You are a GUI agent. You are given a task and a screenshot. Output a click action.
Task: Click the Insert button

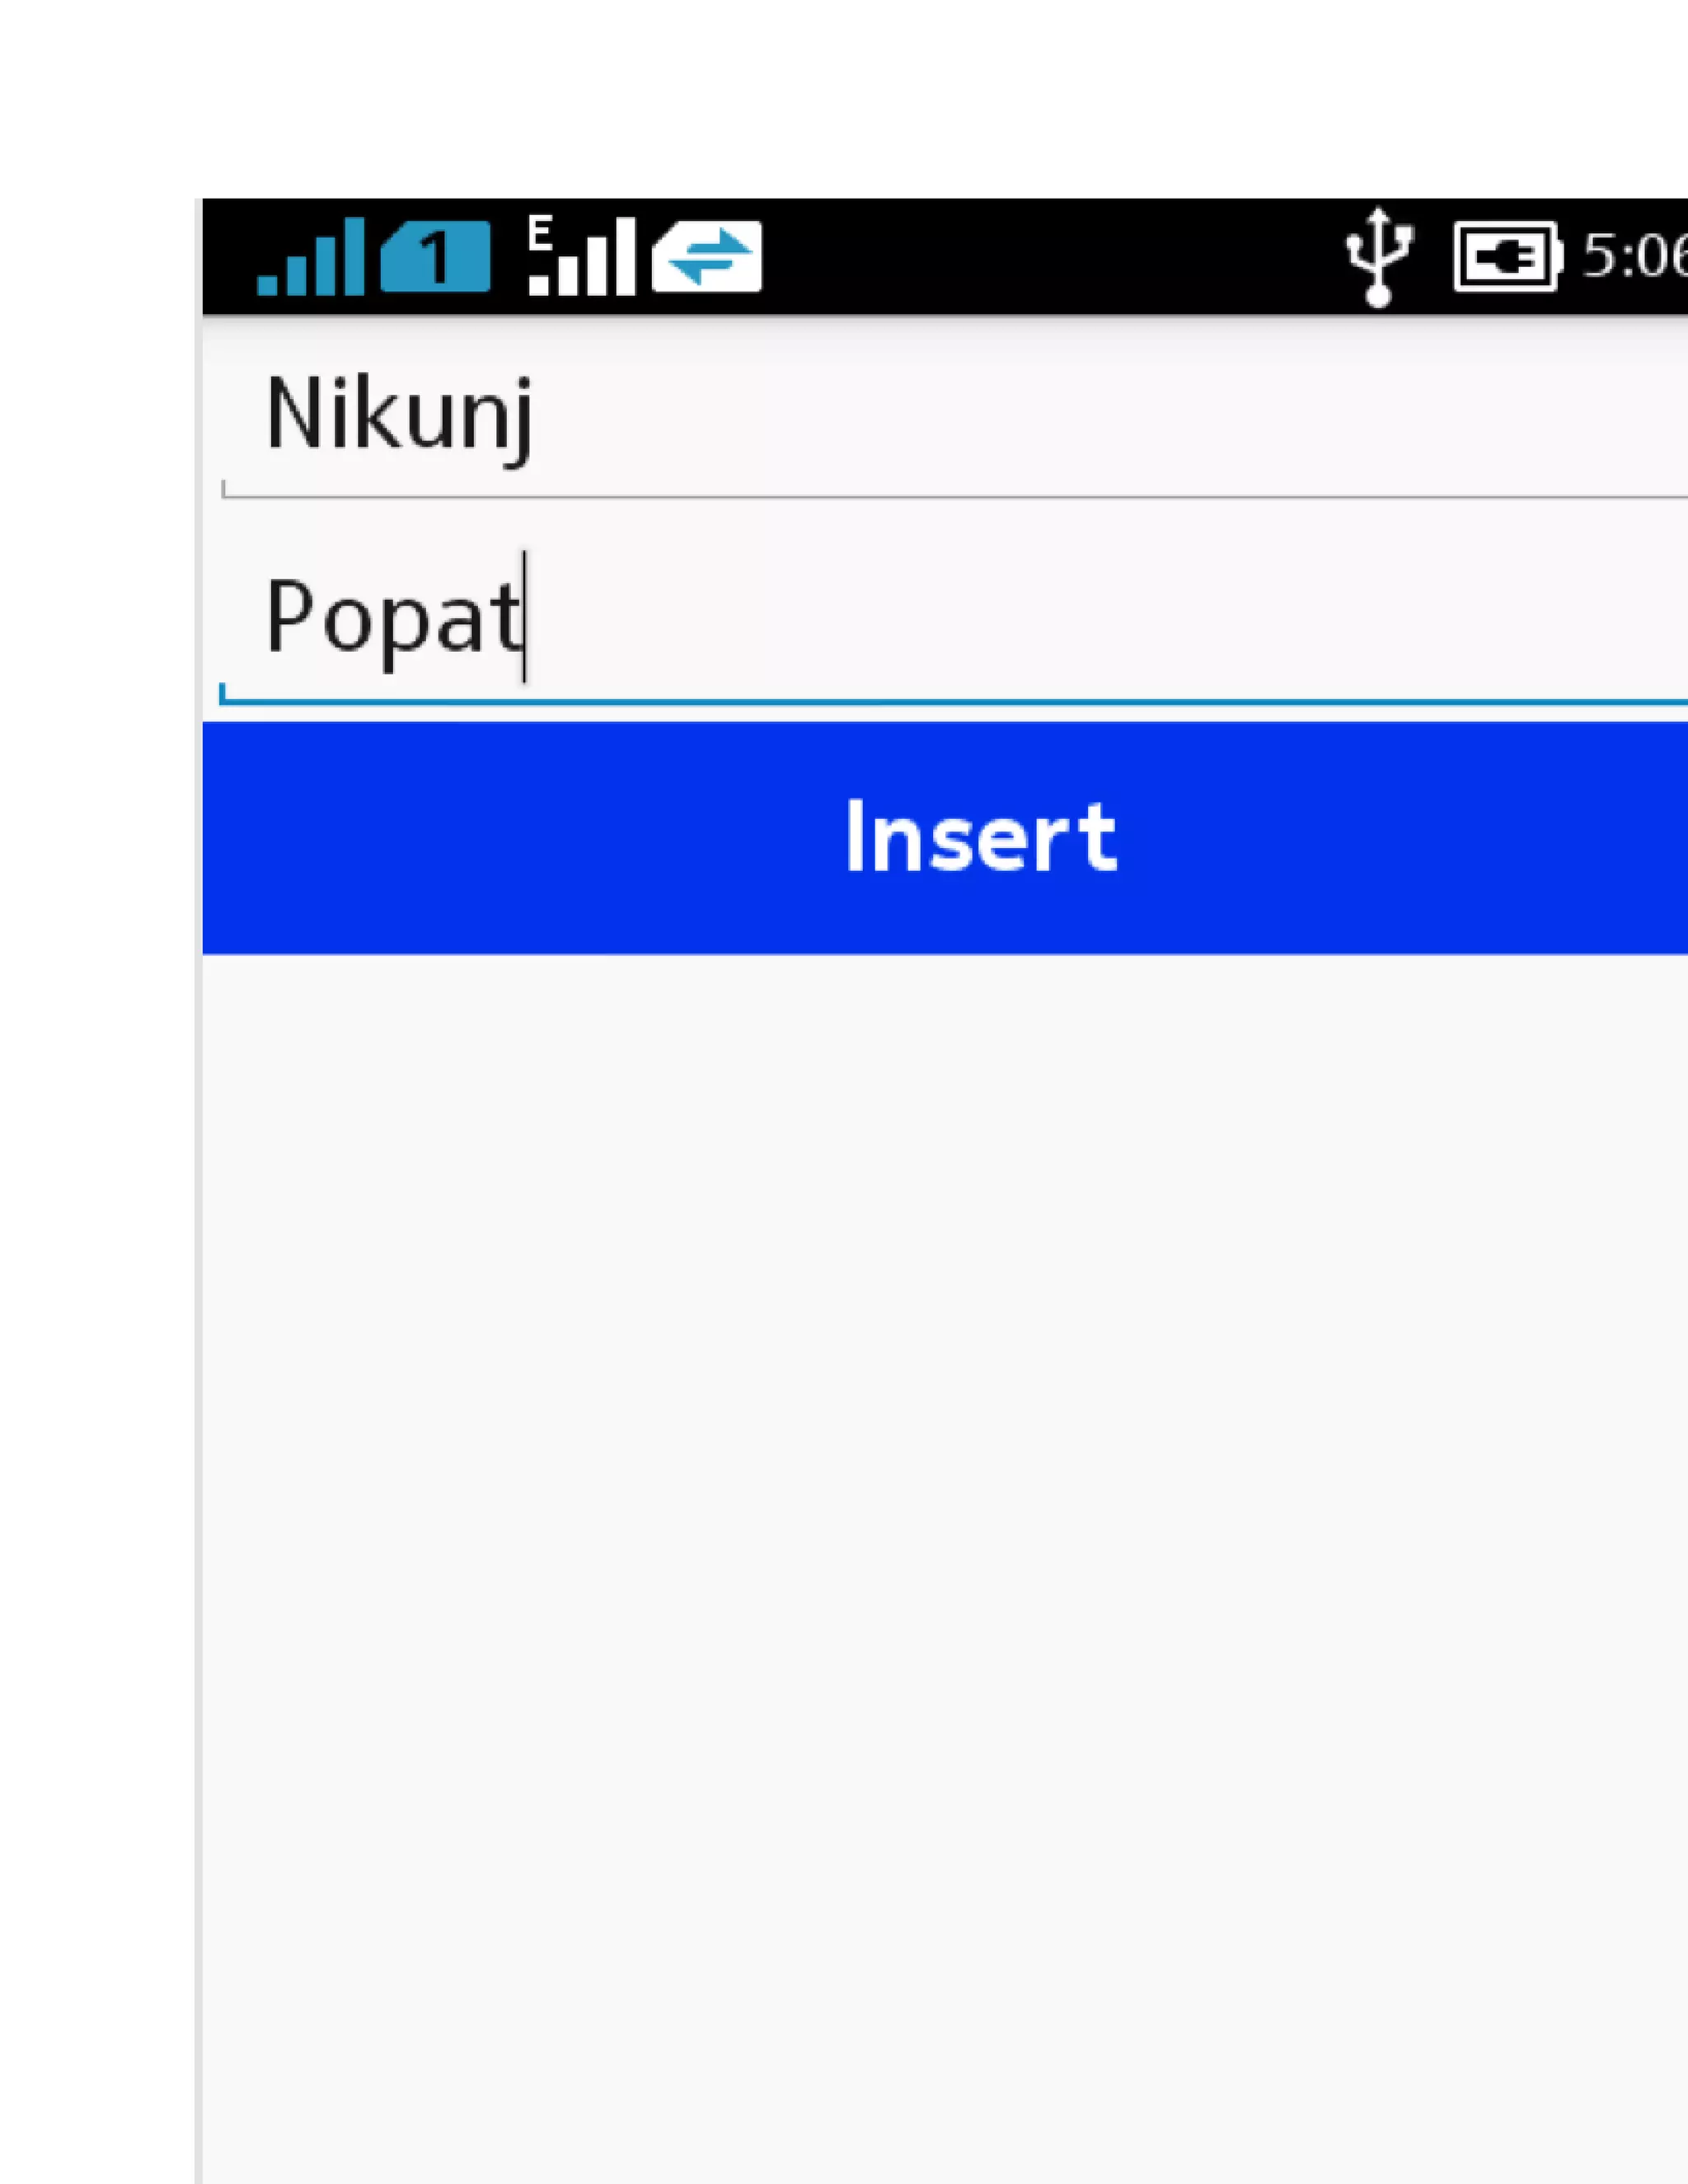(945, 837)
